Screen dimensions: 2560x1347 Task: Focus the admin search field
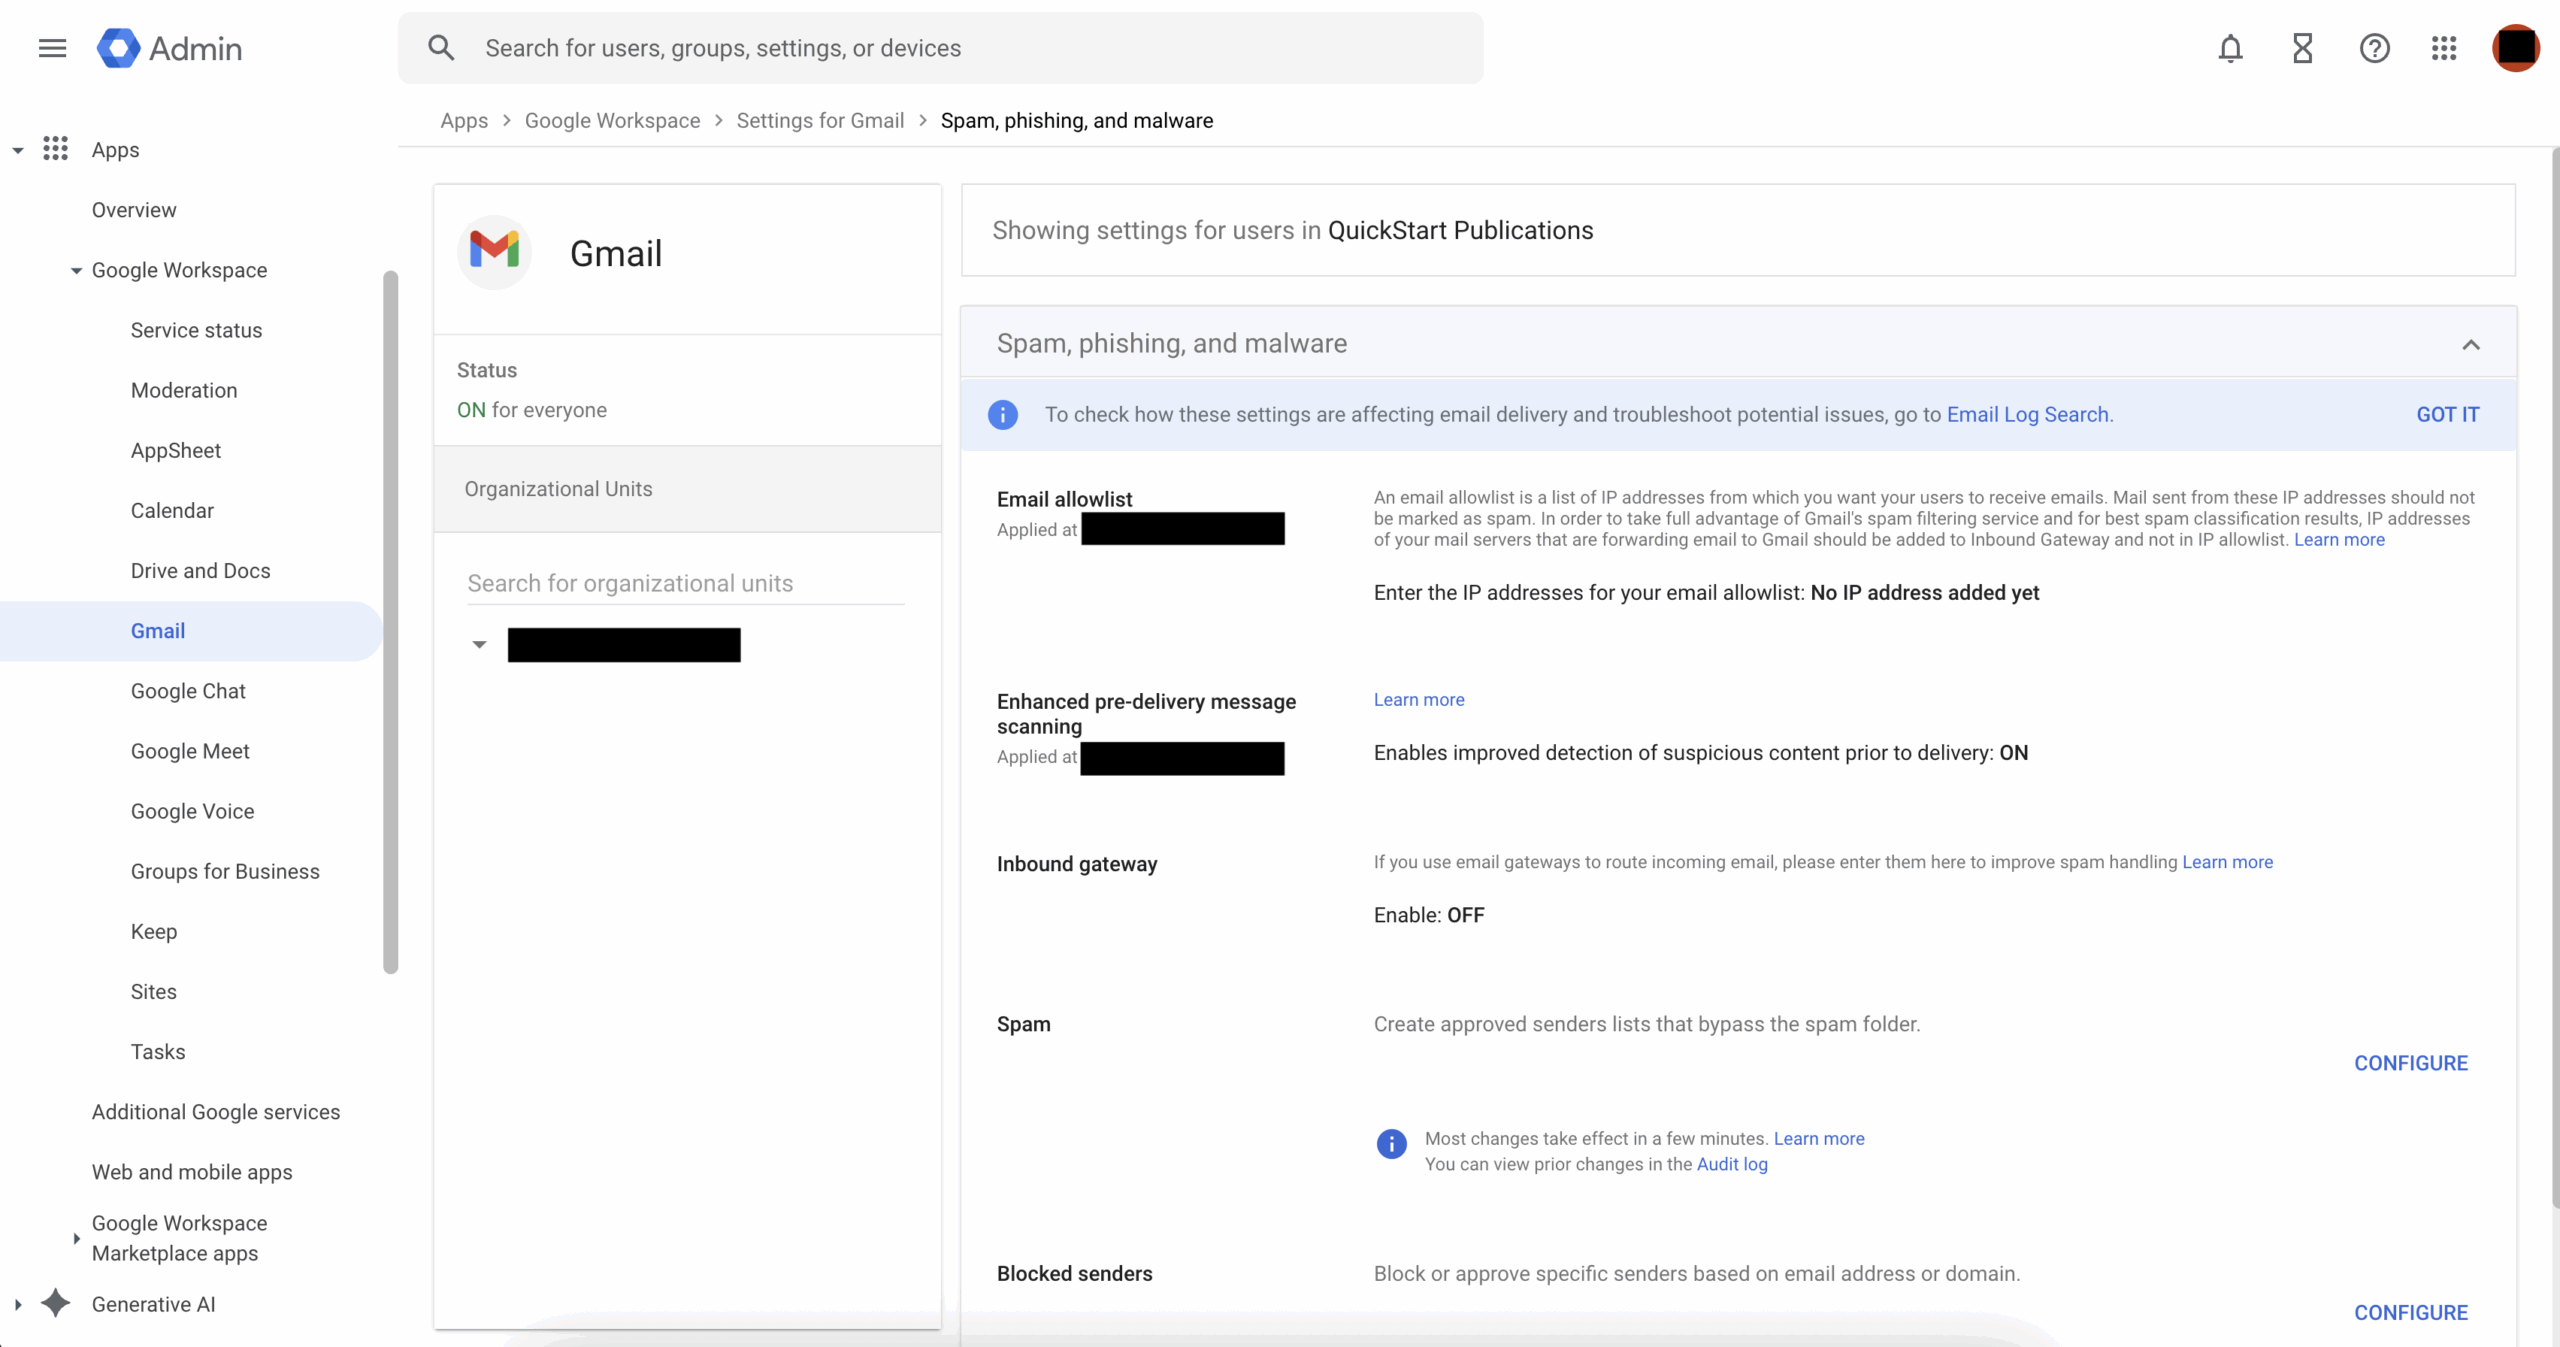940,48
